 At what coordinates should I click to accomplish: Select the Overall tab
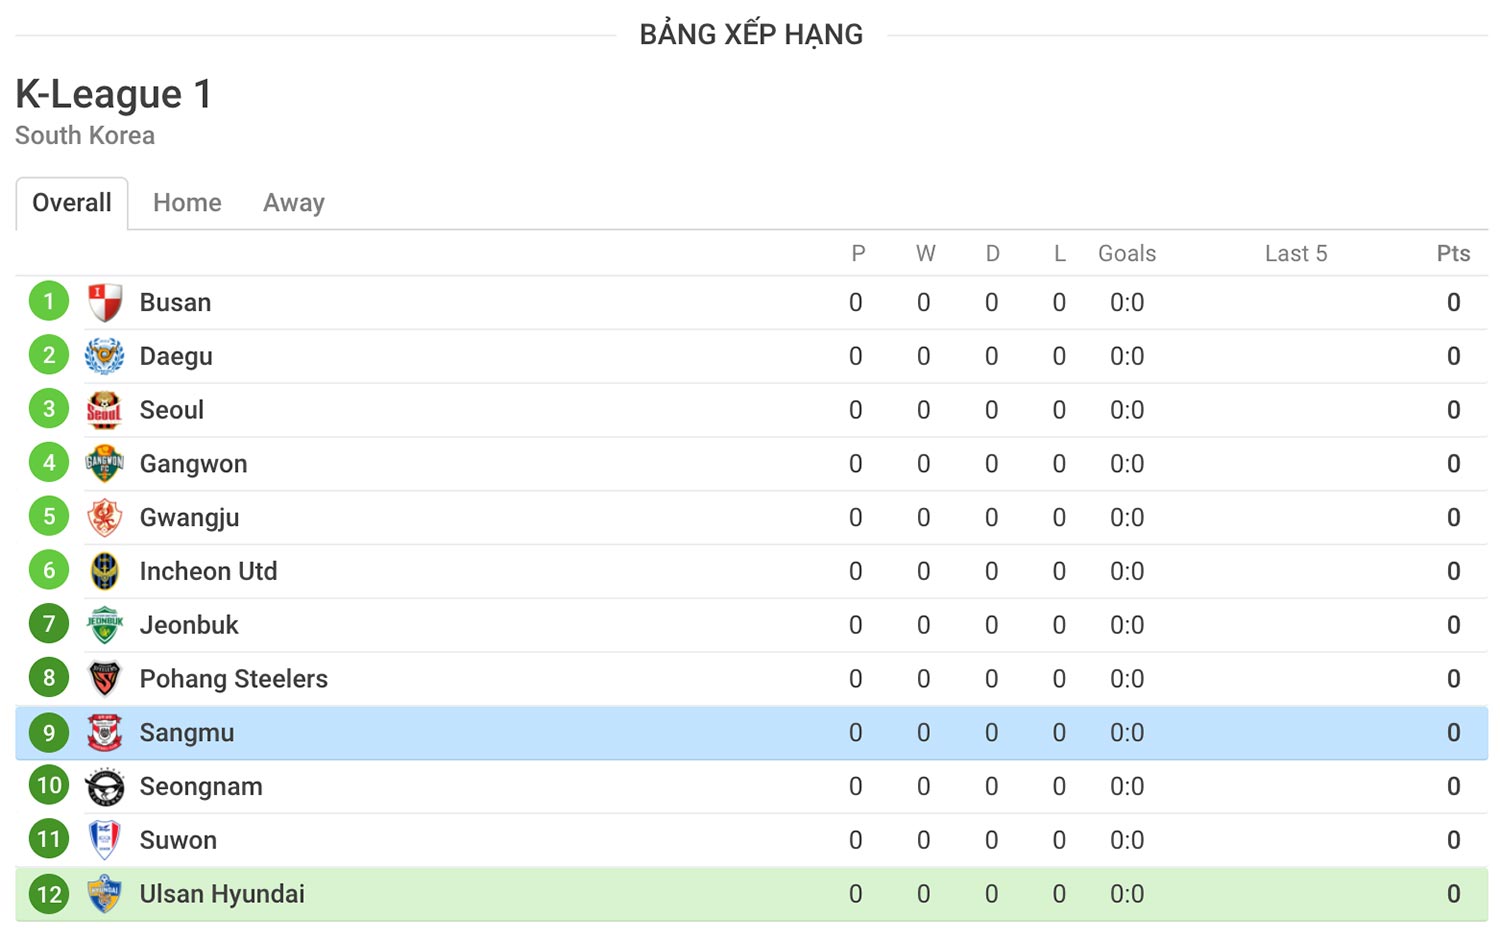(x=72, y=203)
